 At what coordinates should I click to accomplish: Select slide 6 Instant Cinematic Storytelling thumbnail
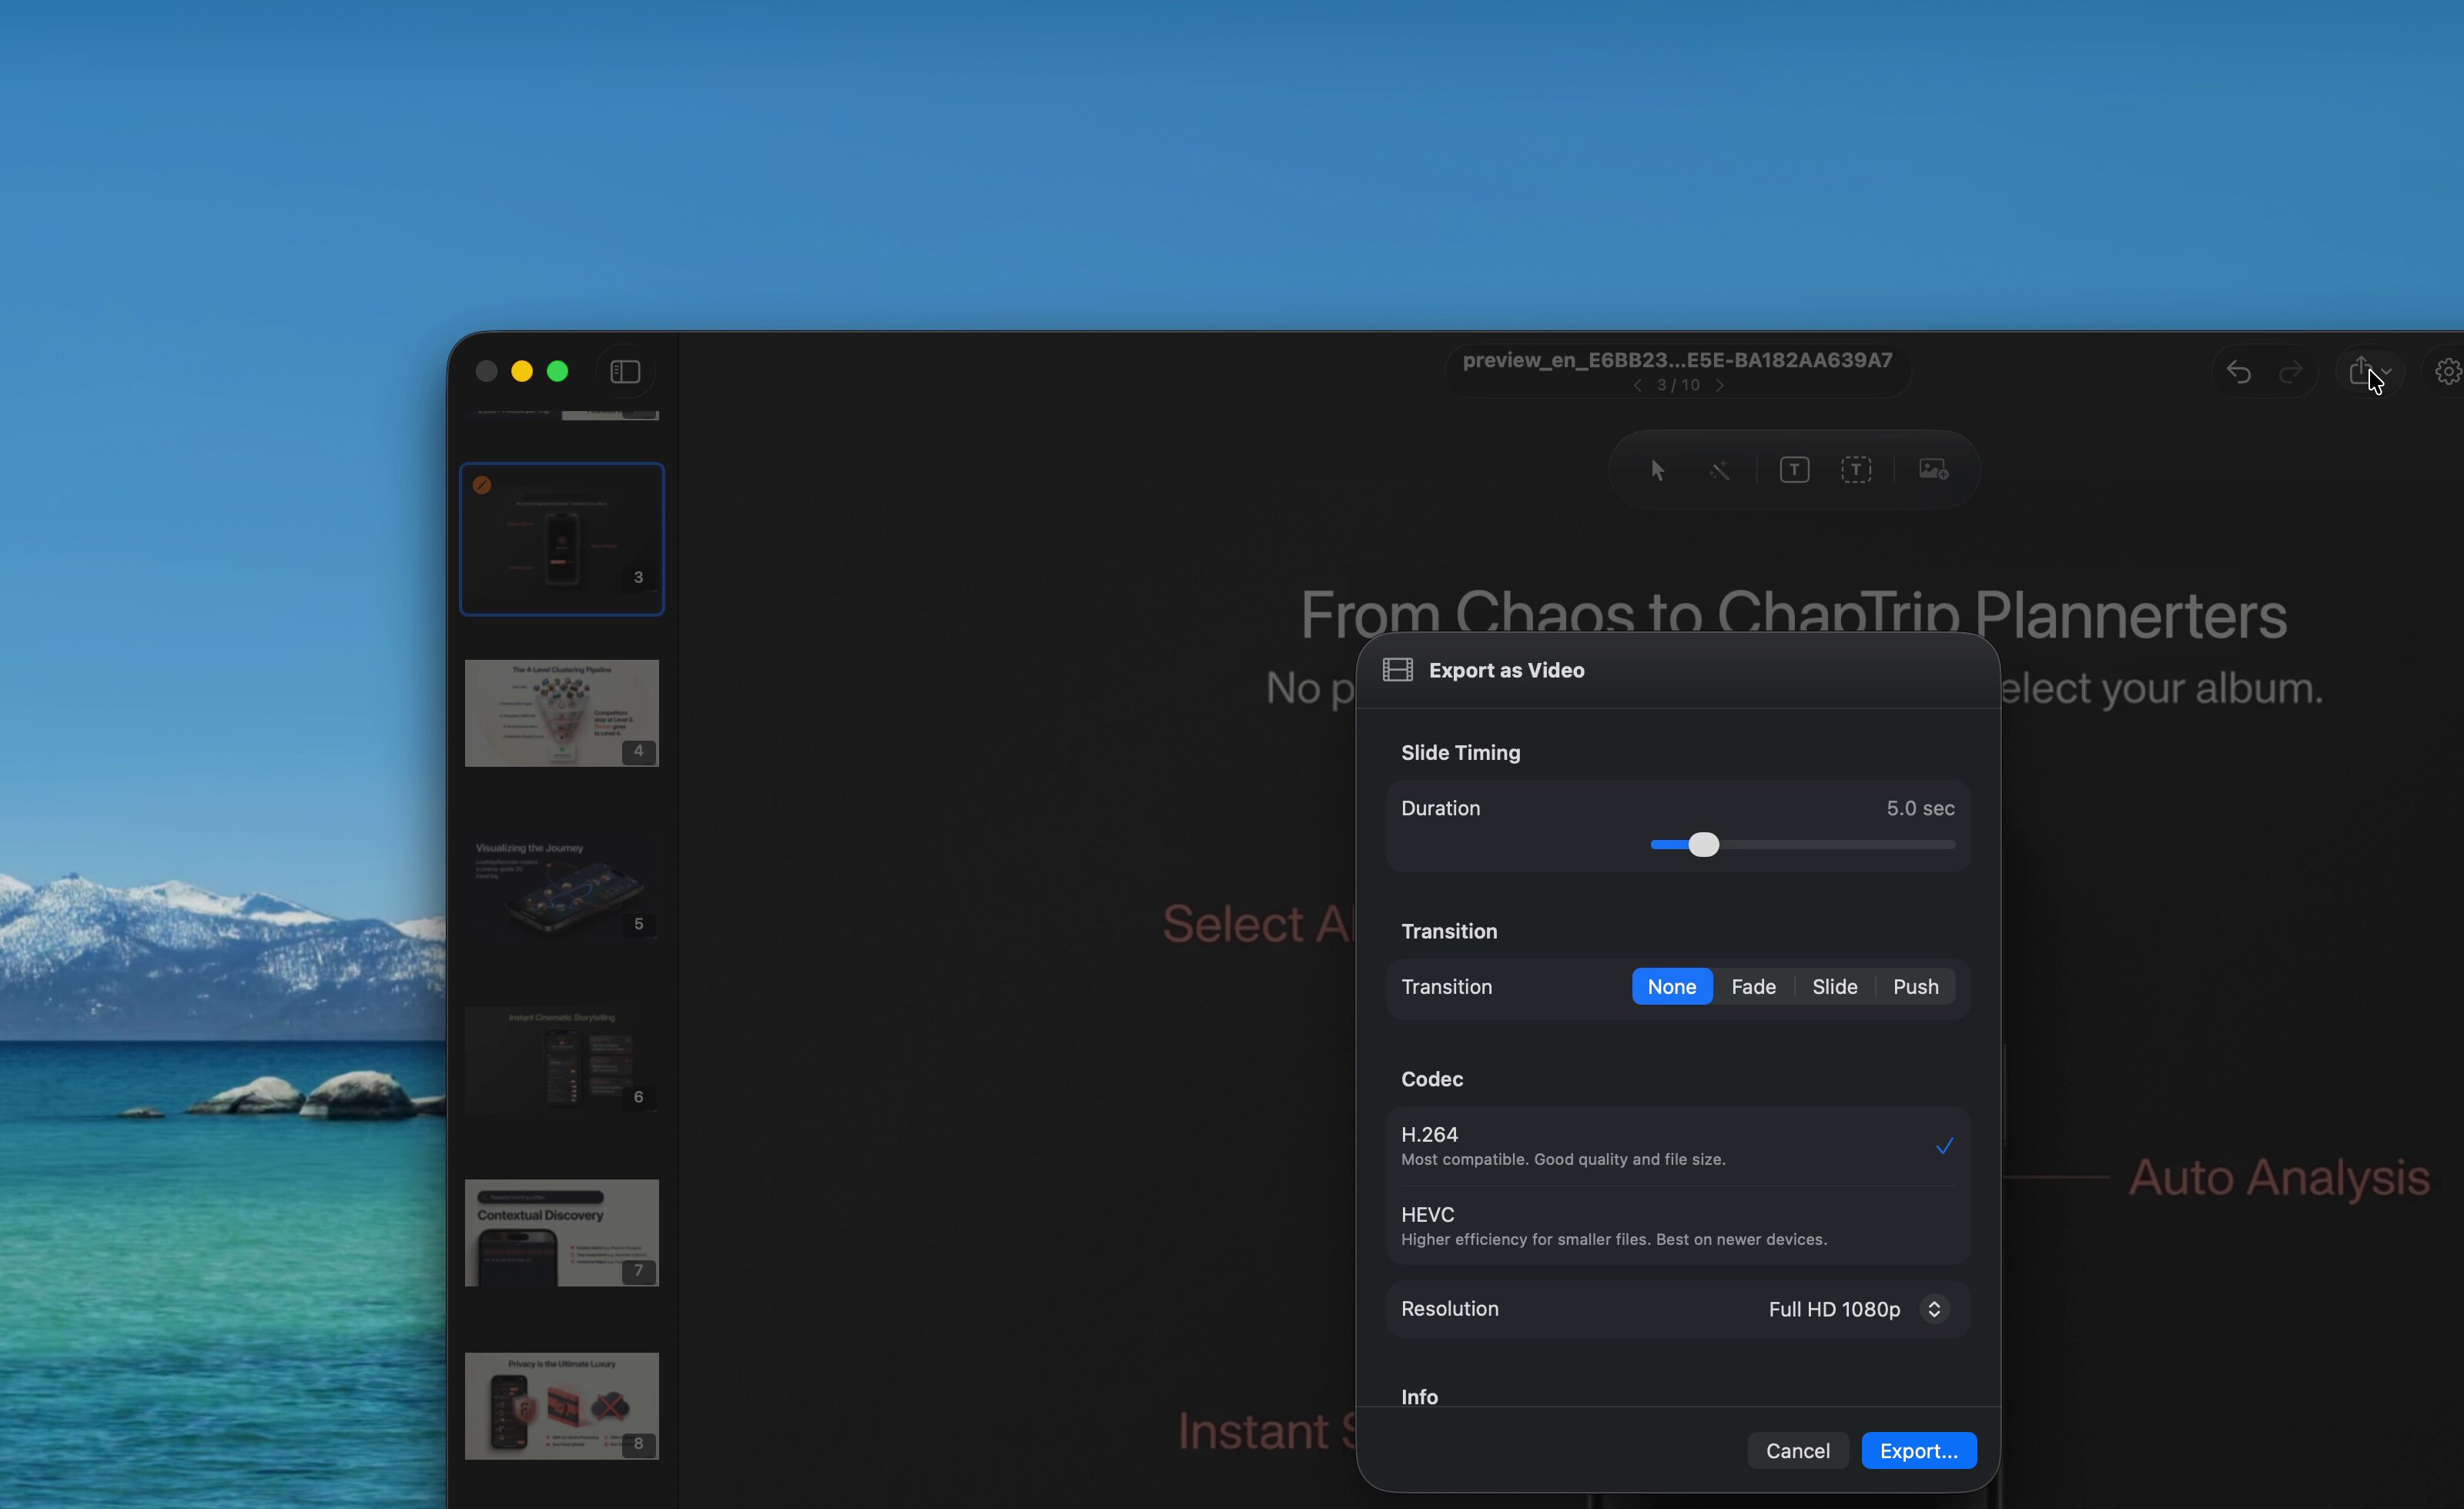pos(561,1060)
